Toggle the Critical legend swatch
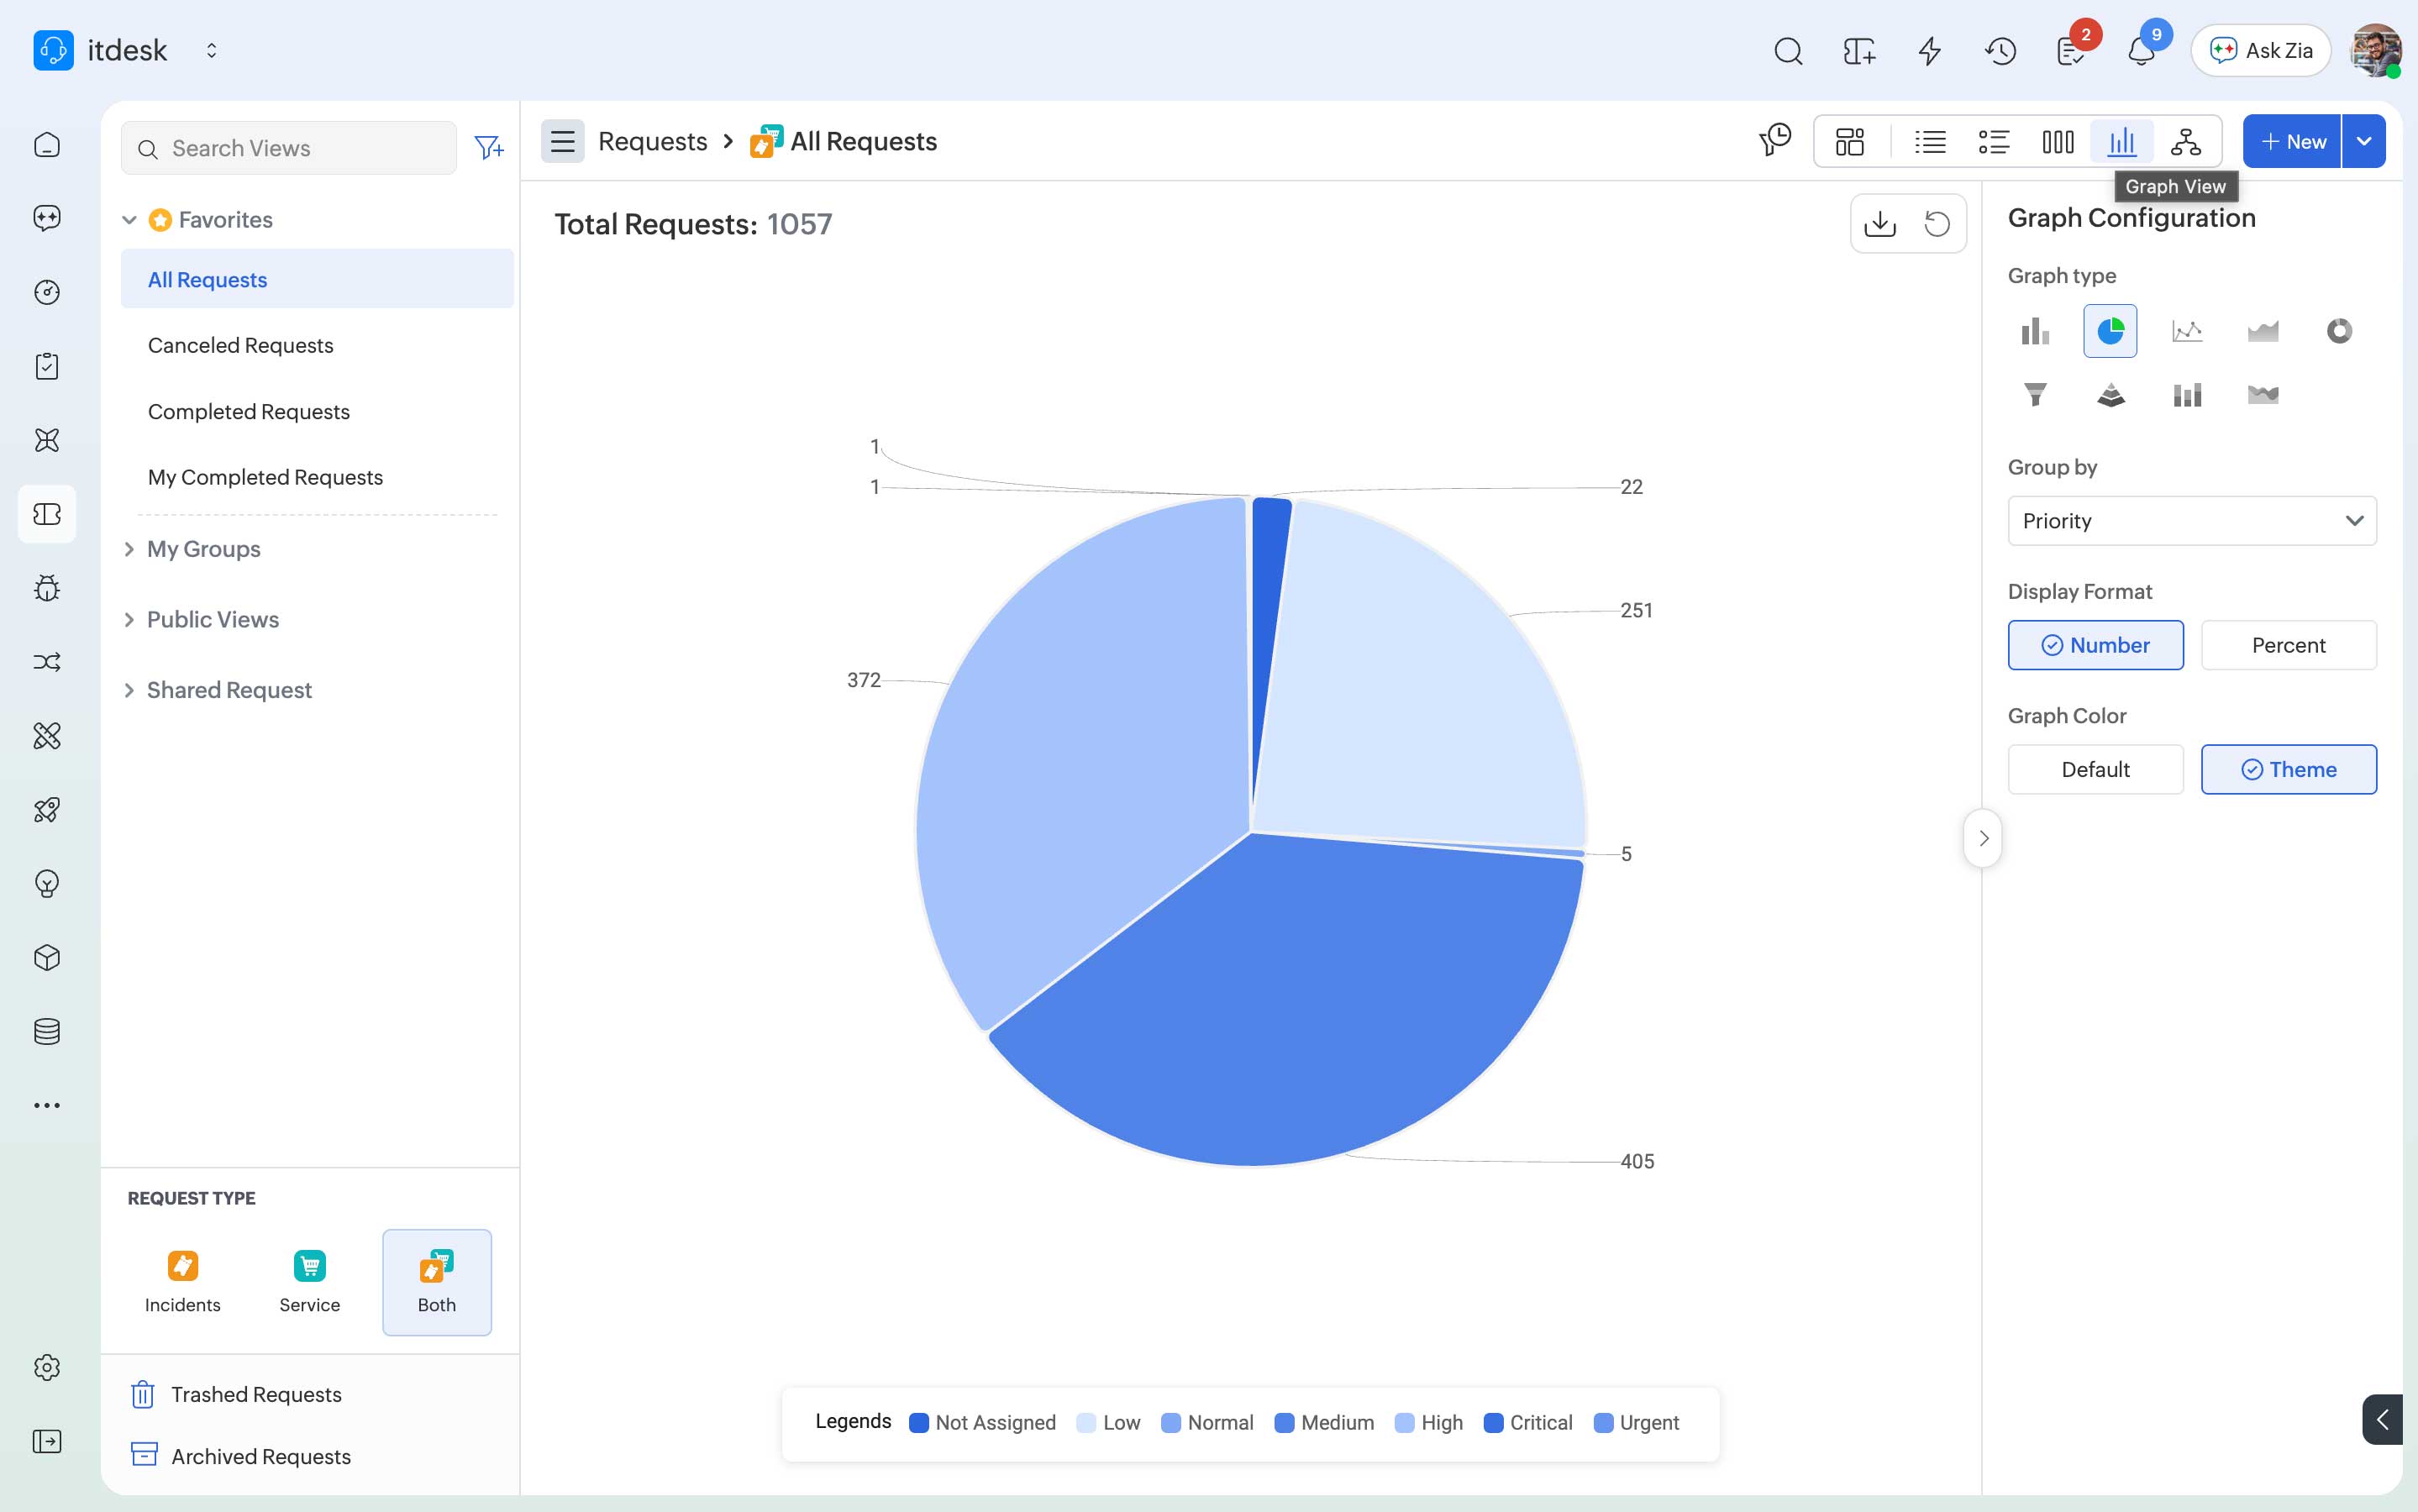Image resolution: width=2418 pixels, height=1512 pixels. [1493, 1423]
